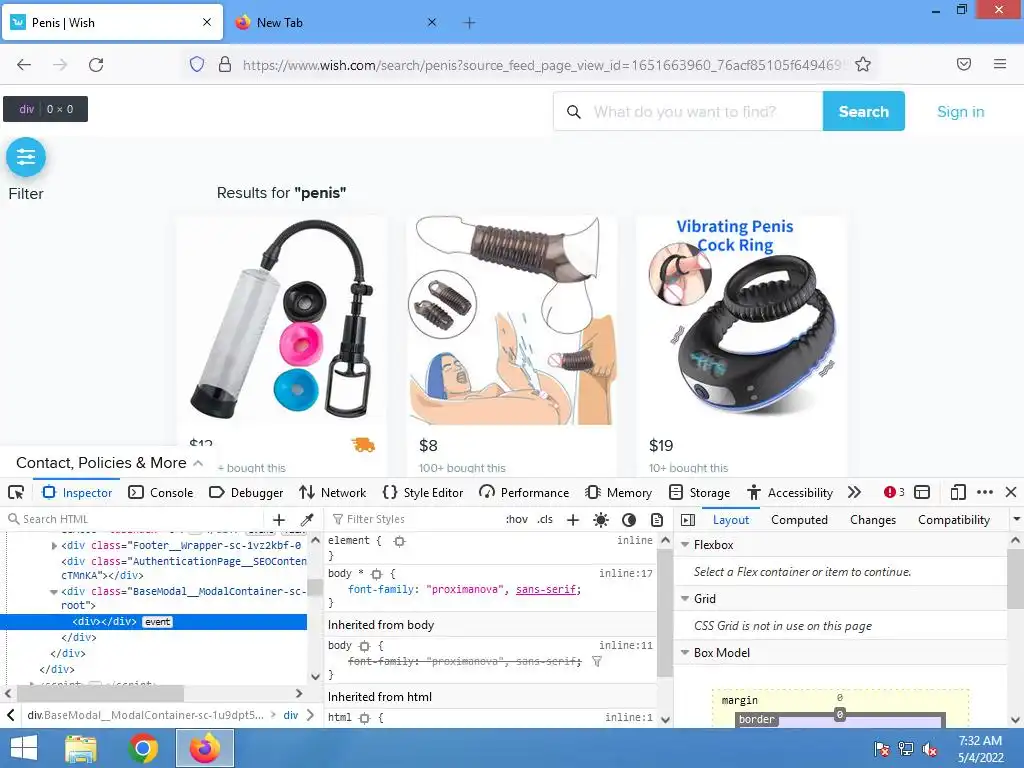Select div.BaseModal__ModalContainer breadcrumb
Screen dimensions: 1024x768
point(146,715)
